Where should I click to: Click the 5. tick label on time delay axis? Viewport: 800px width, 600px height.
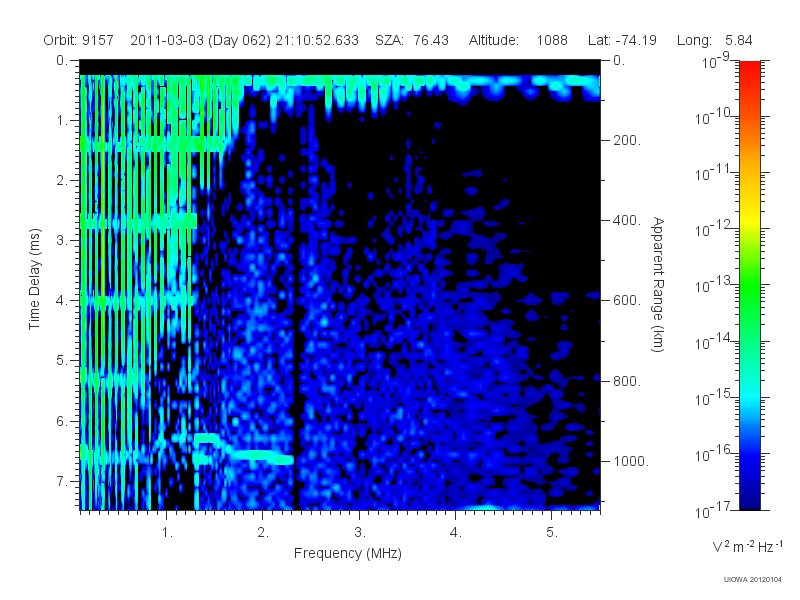pos(62,361)
